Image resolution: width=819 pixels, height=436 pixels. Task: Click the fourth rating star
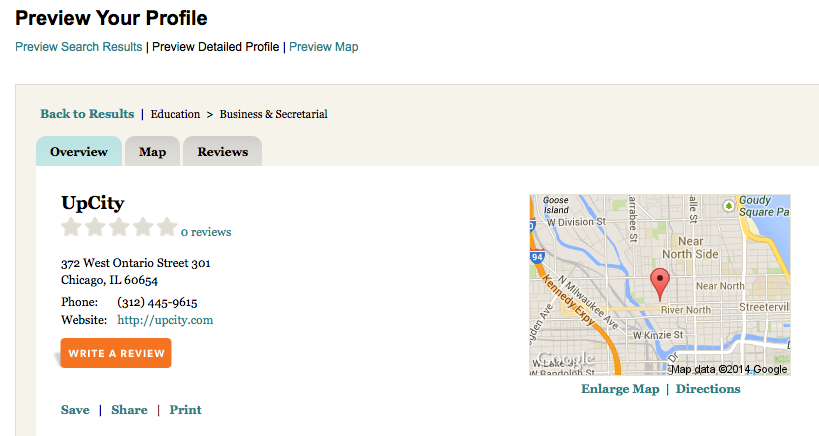coord(143,228)
